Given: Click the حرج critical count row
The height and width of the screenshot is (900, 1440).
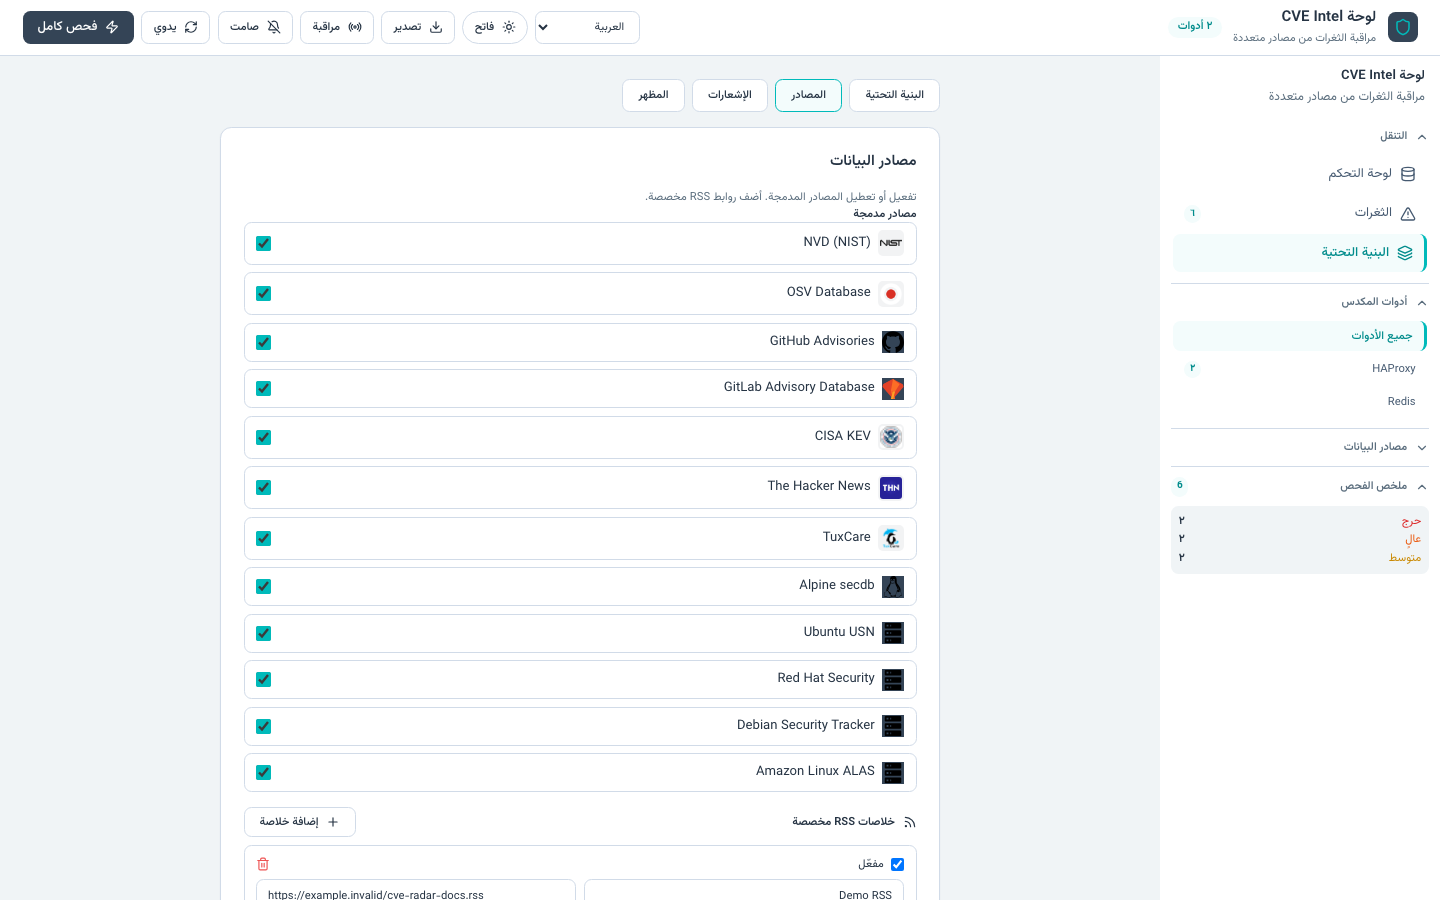Looking at the screenshot, I should (x=1300, y=521).
